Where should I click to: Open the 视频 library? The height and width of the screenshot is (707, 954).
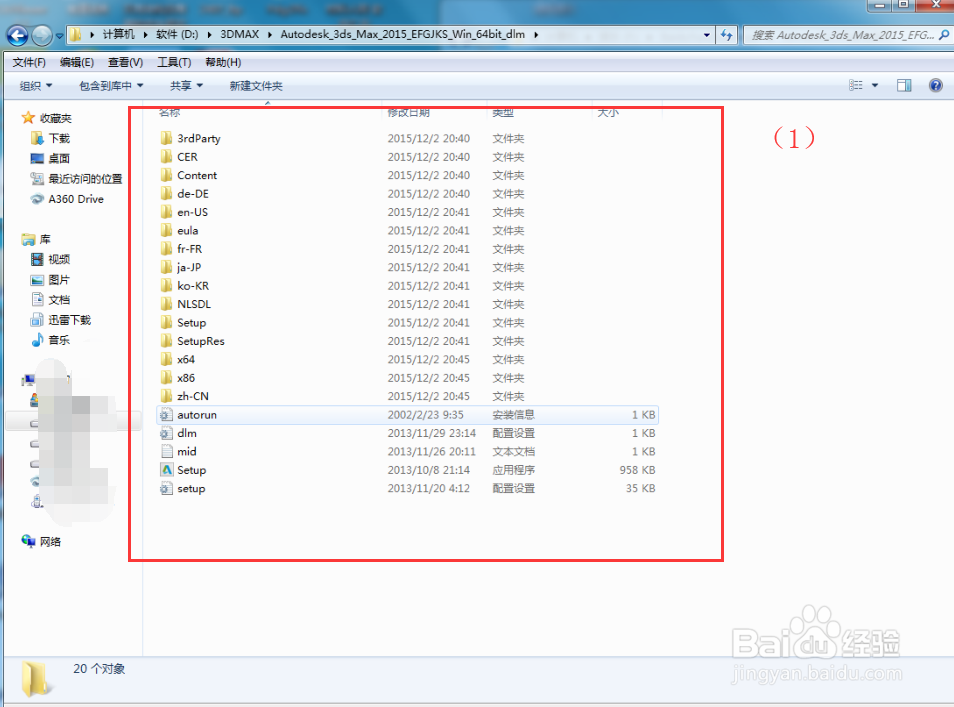(59, 259)
